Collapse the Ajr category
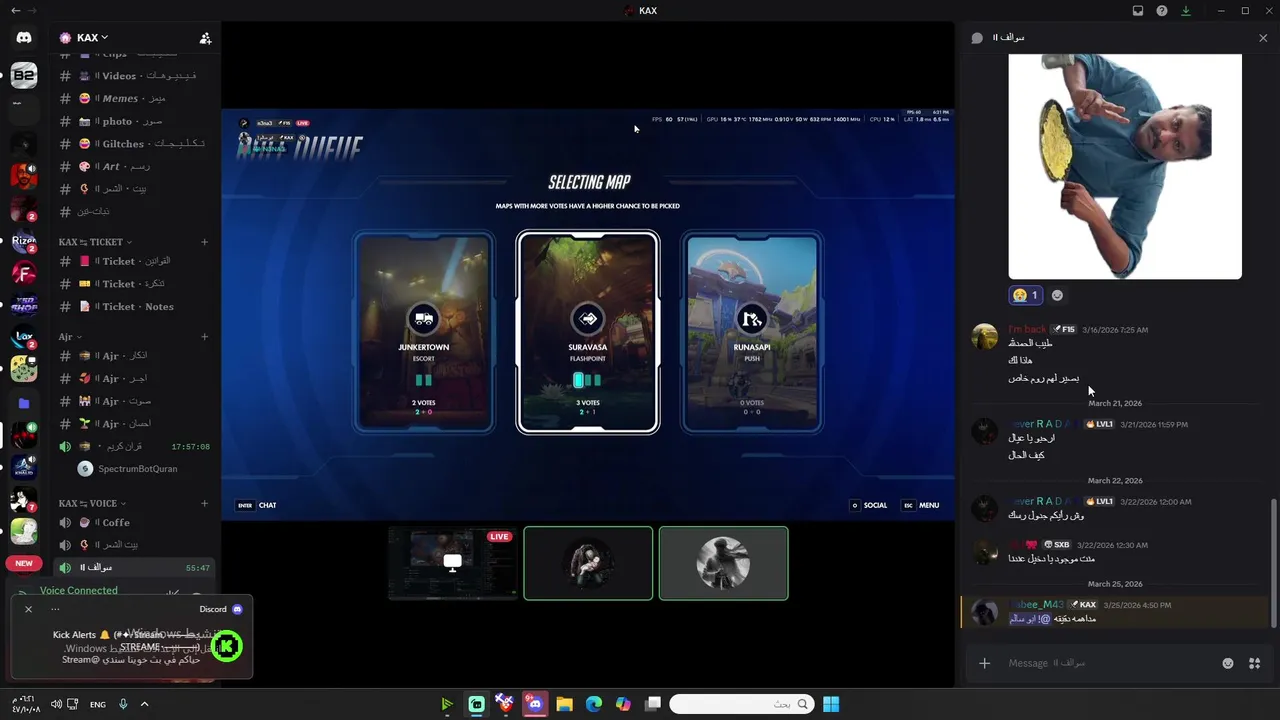This screenshot has height=720, width=1280. coord(70,337)
